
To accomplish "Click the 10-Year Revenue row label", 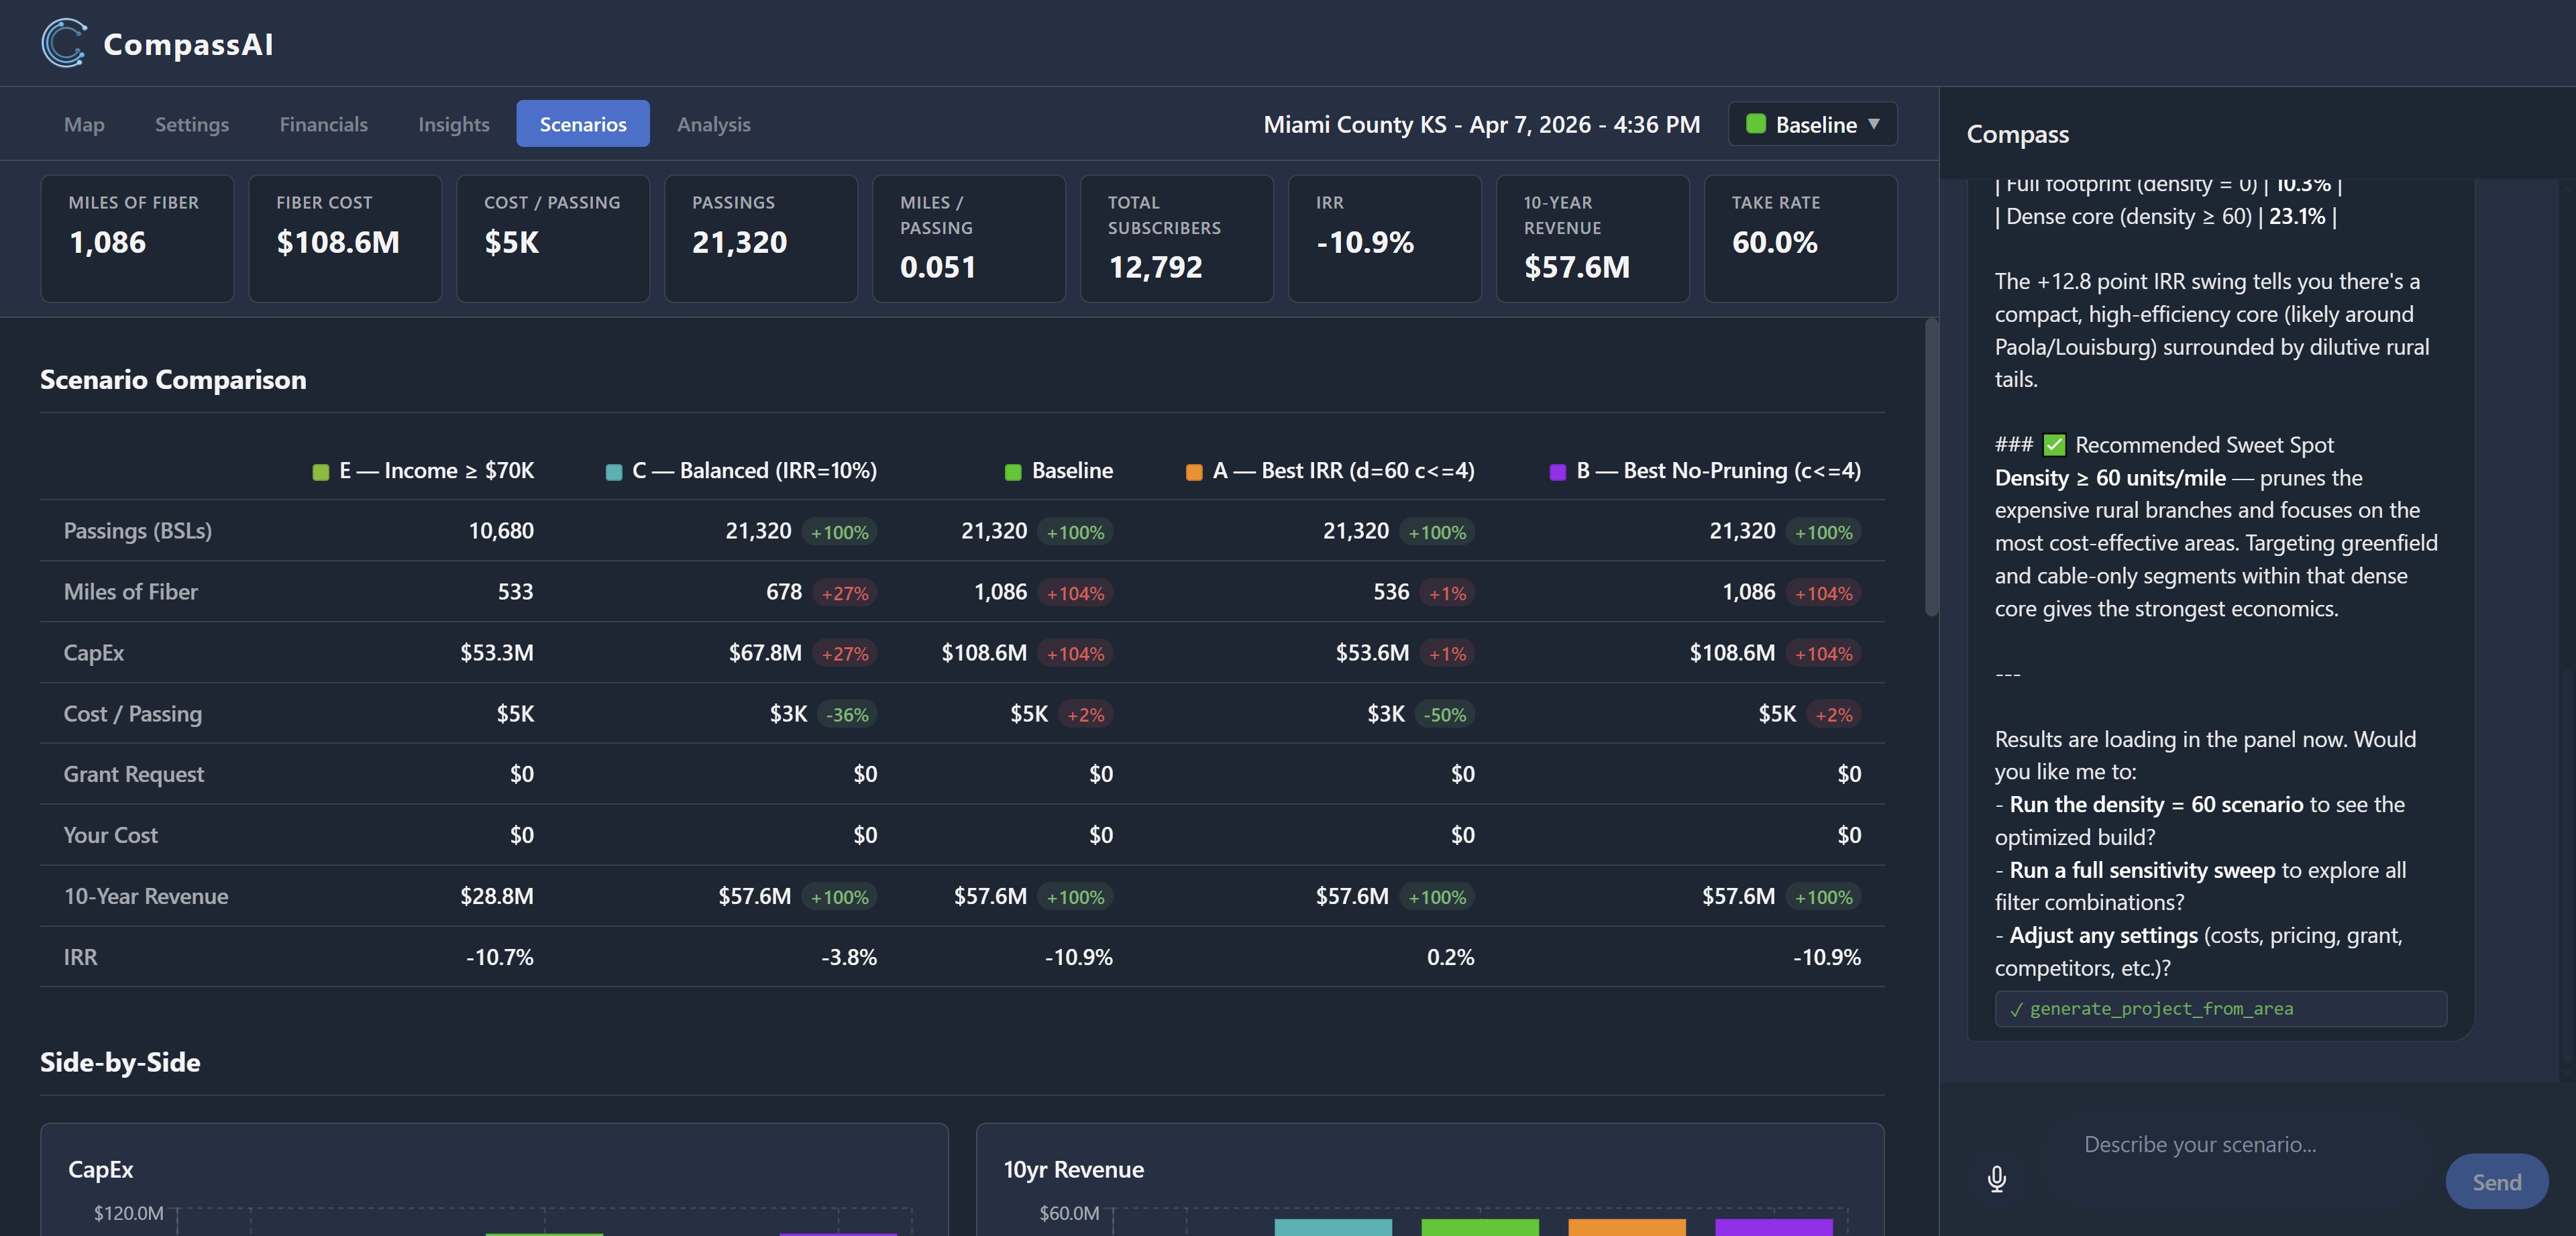I will [146, 896].
